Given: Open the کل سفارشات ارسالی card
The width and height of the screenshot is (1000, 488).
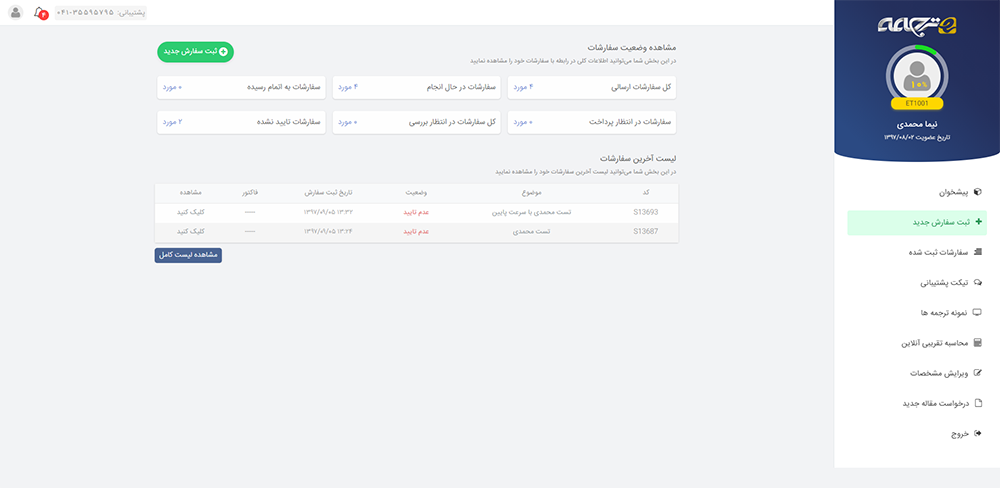Looking at the screenshot, I should (x=592, y=87).
